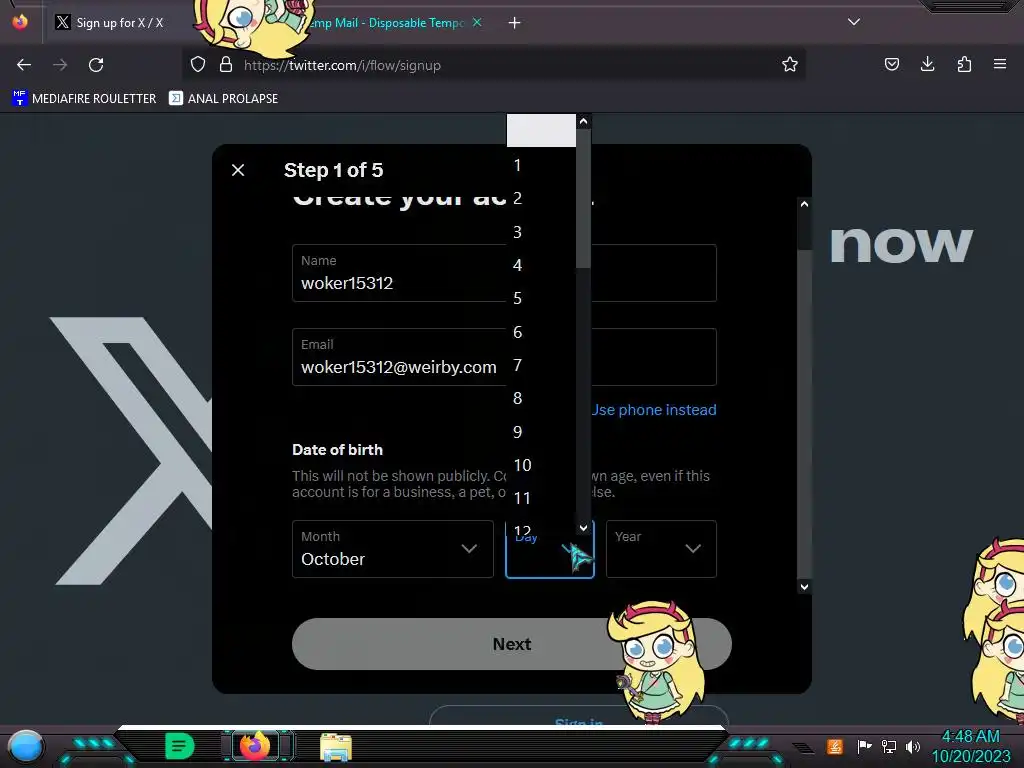Open the Year dropdown
Viewport: 1024px width, 768px height.
(x=661, y=549)
